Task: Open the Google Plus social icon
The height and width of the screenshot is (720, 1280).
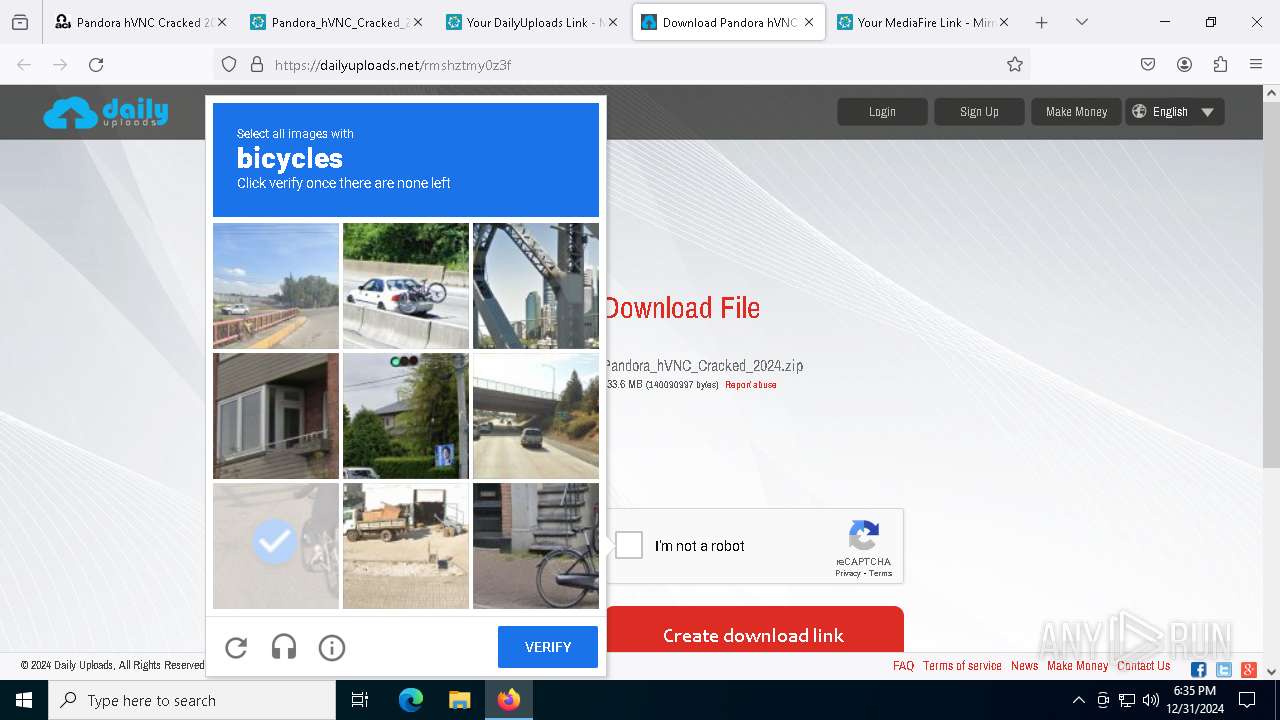Action: pos(1249,670)
